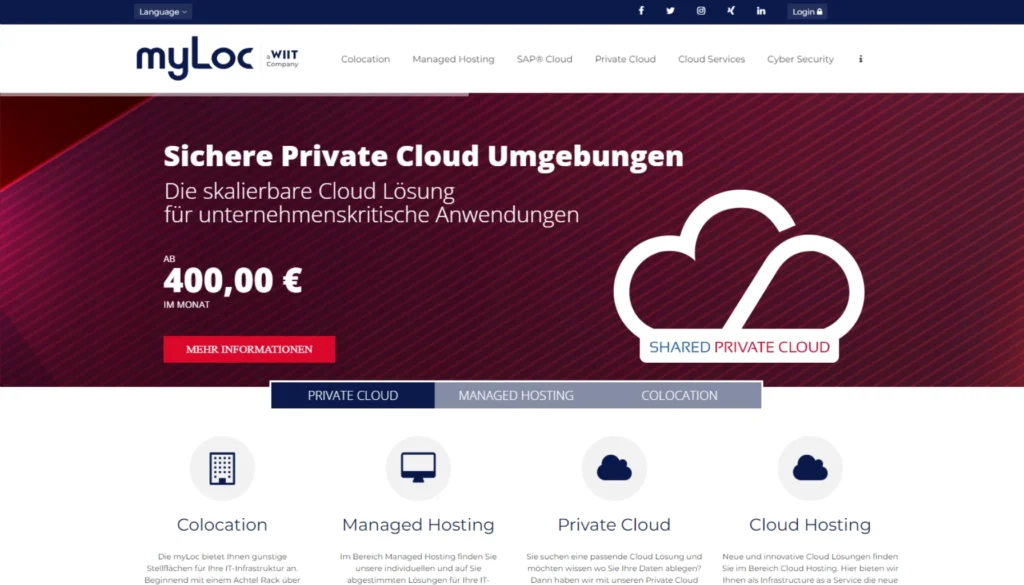The width and height of the screenshot is (1024, 585).
Task: Click the Mehr Informationen button
Action: [249, 349]
